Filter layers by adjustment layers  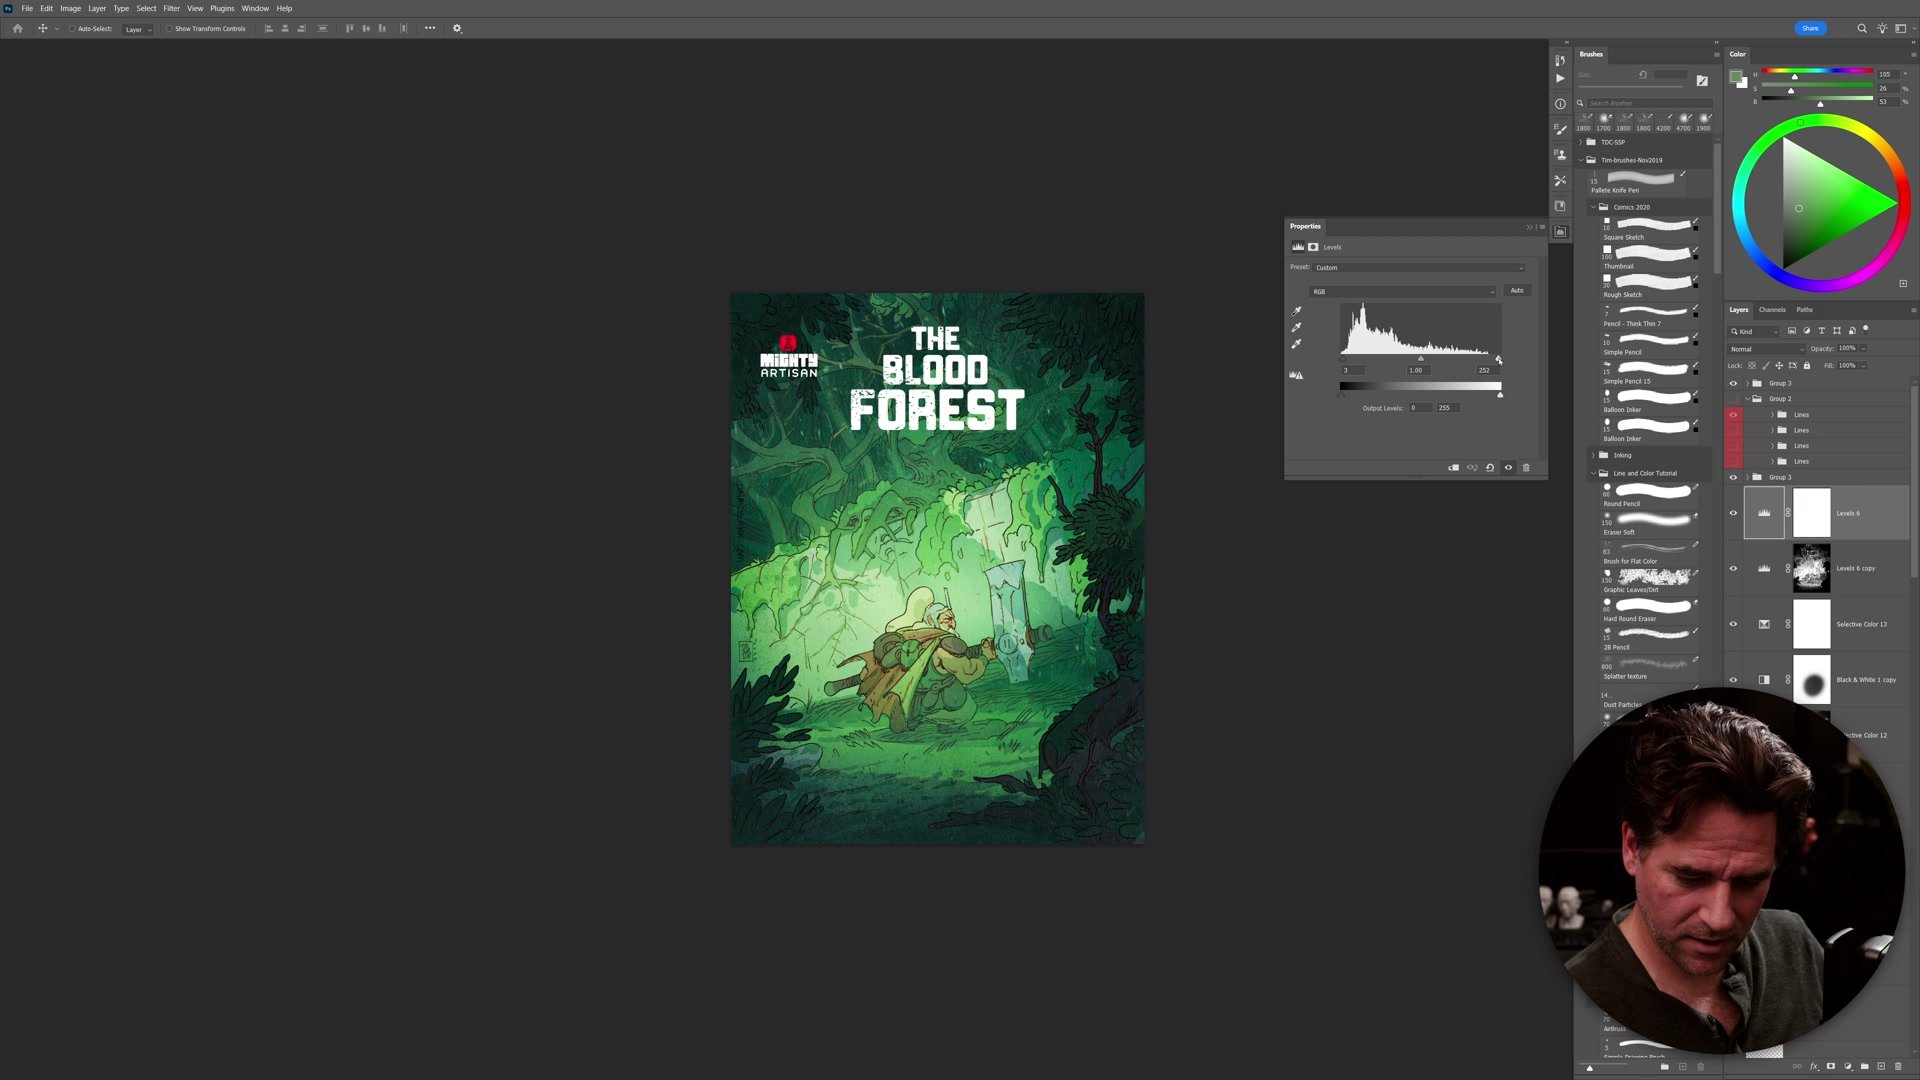tap(1807, 331)
